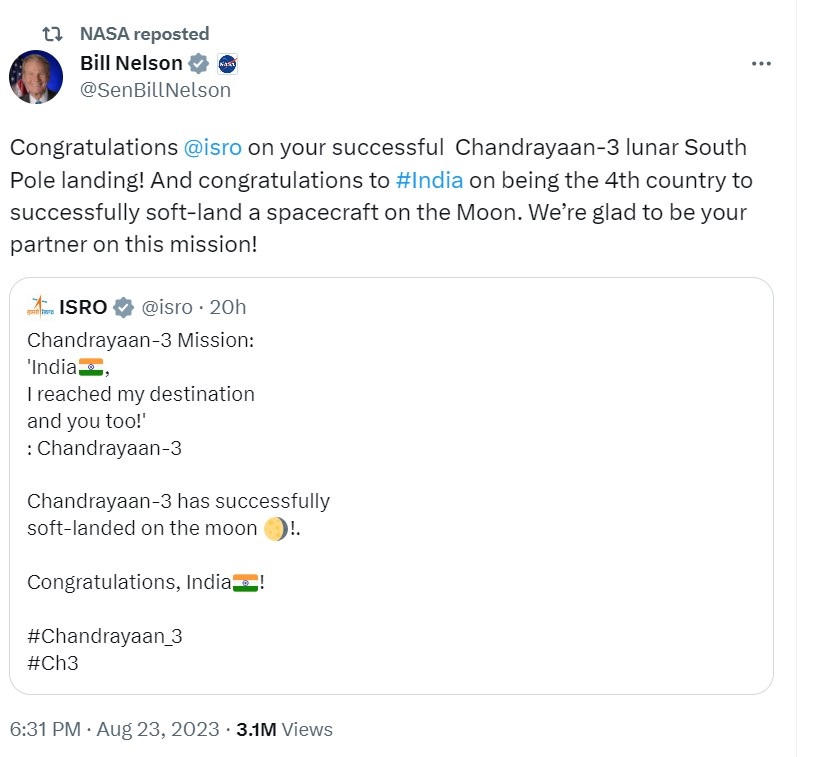The width and height of the screenshot is (830, 757).
Task: Click Bill Nelson's blue verified badge
Action: (x=199, y=64)
